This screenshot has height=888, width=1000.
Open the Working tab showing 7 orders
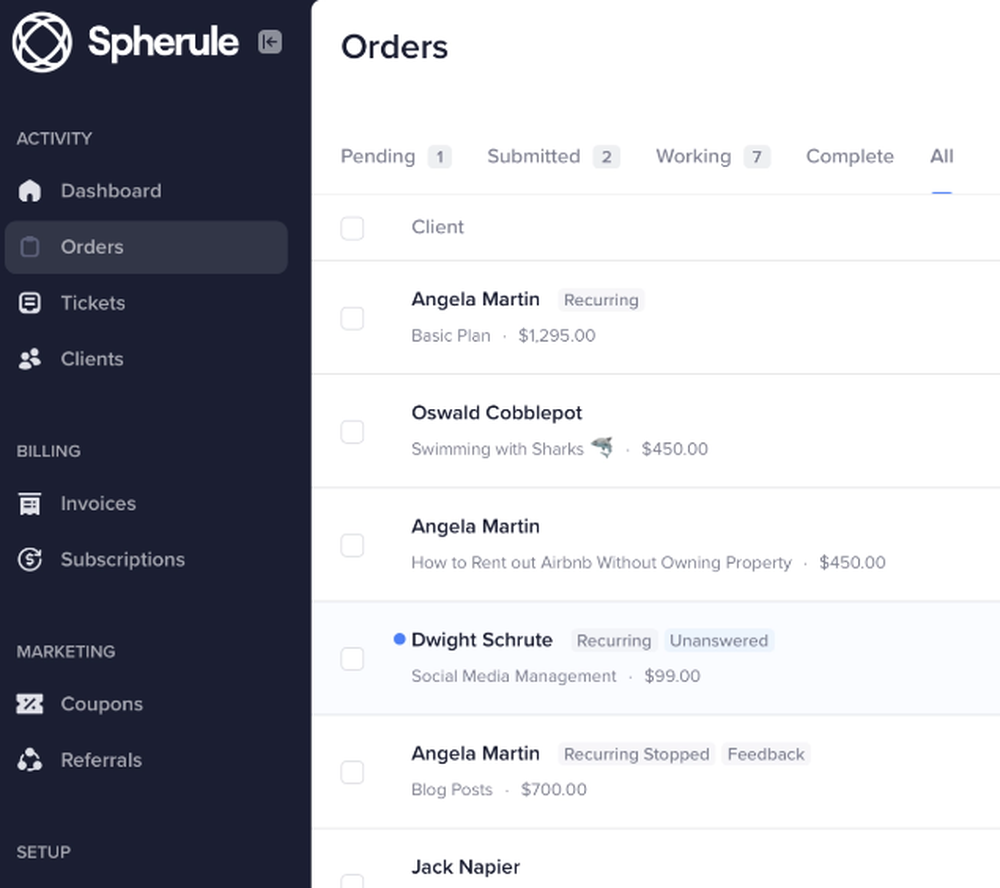[693, 156]
